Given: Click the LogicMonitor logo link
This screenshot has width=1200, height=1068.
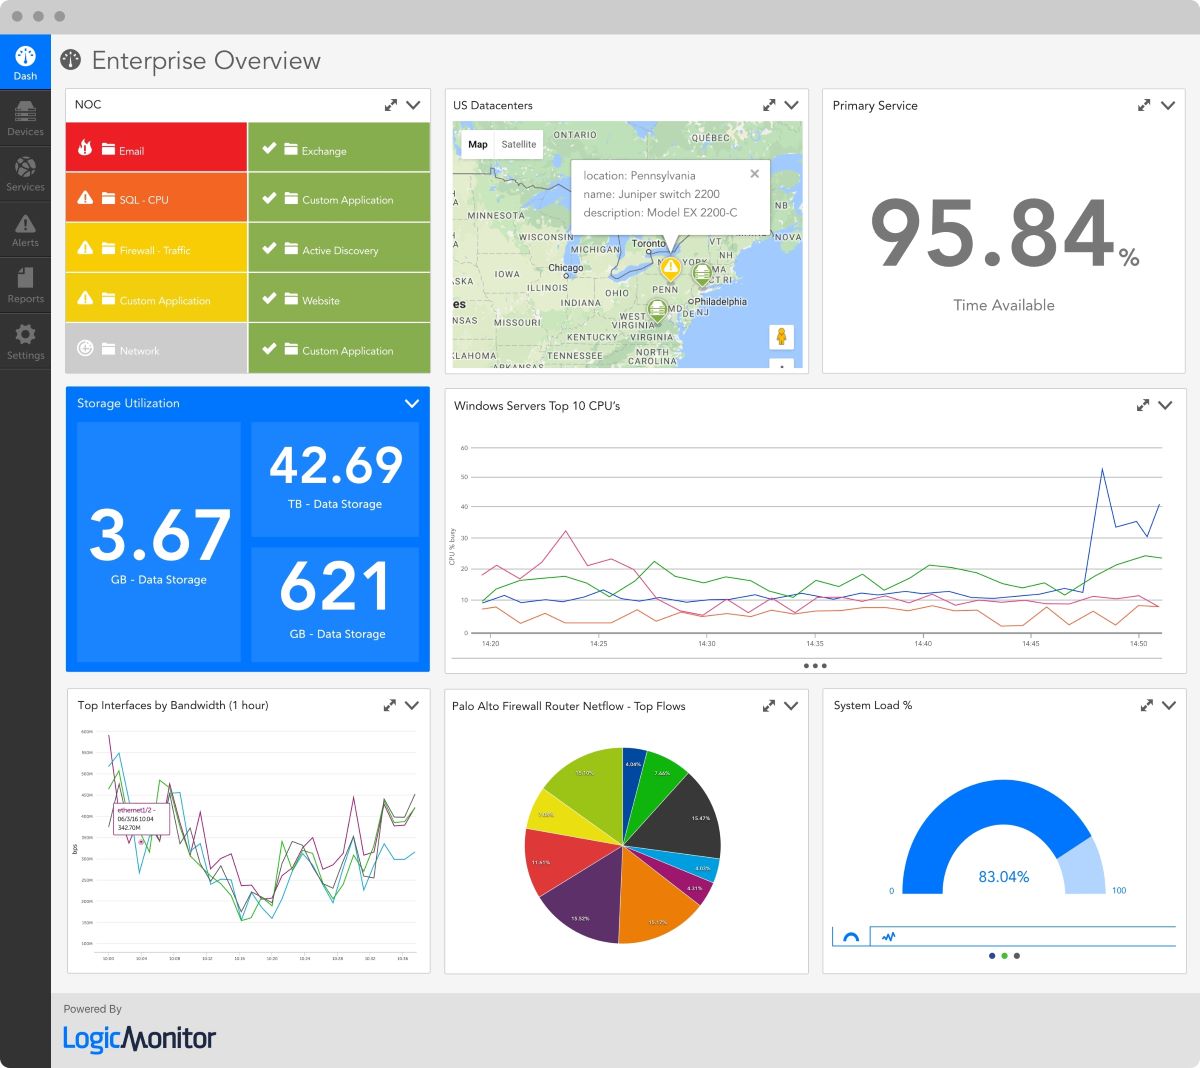Looking at the screenshot, I should point(137,1039).
